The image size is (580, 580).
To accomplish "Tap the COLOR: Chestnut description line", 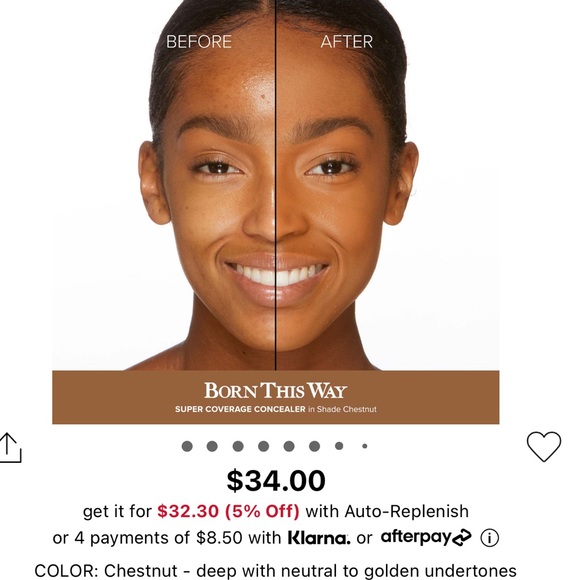I will [x=276, y=571].
